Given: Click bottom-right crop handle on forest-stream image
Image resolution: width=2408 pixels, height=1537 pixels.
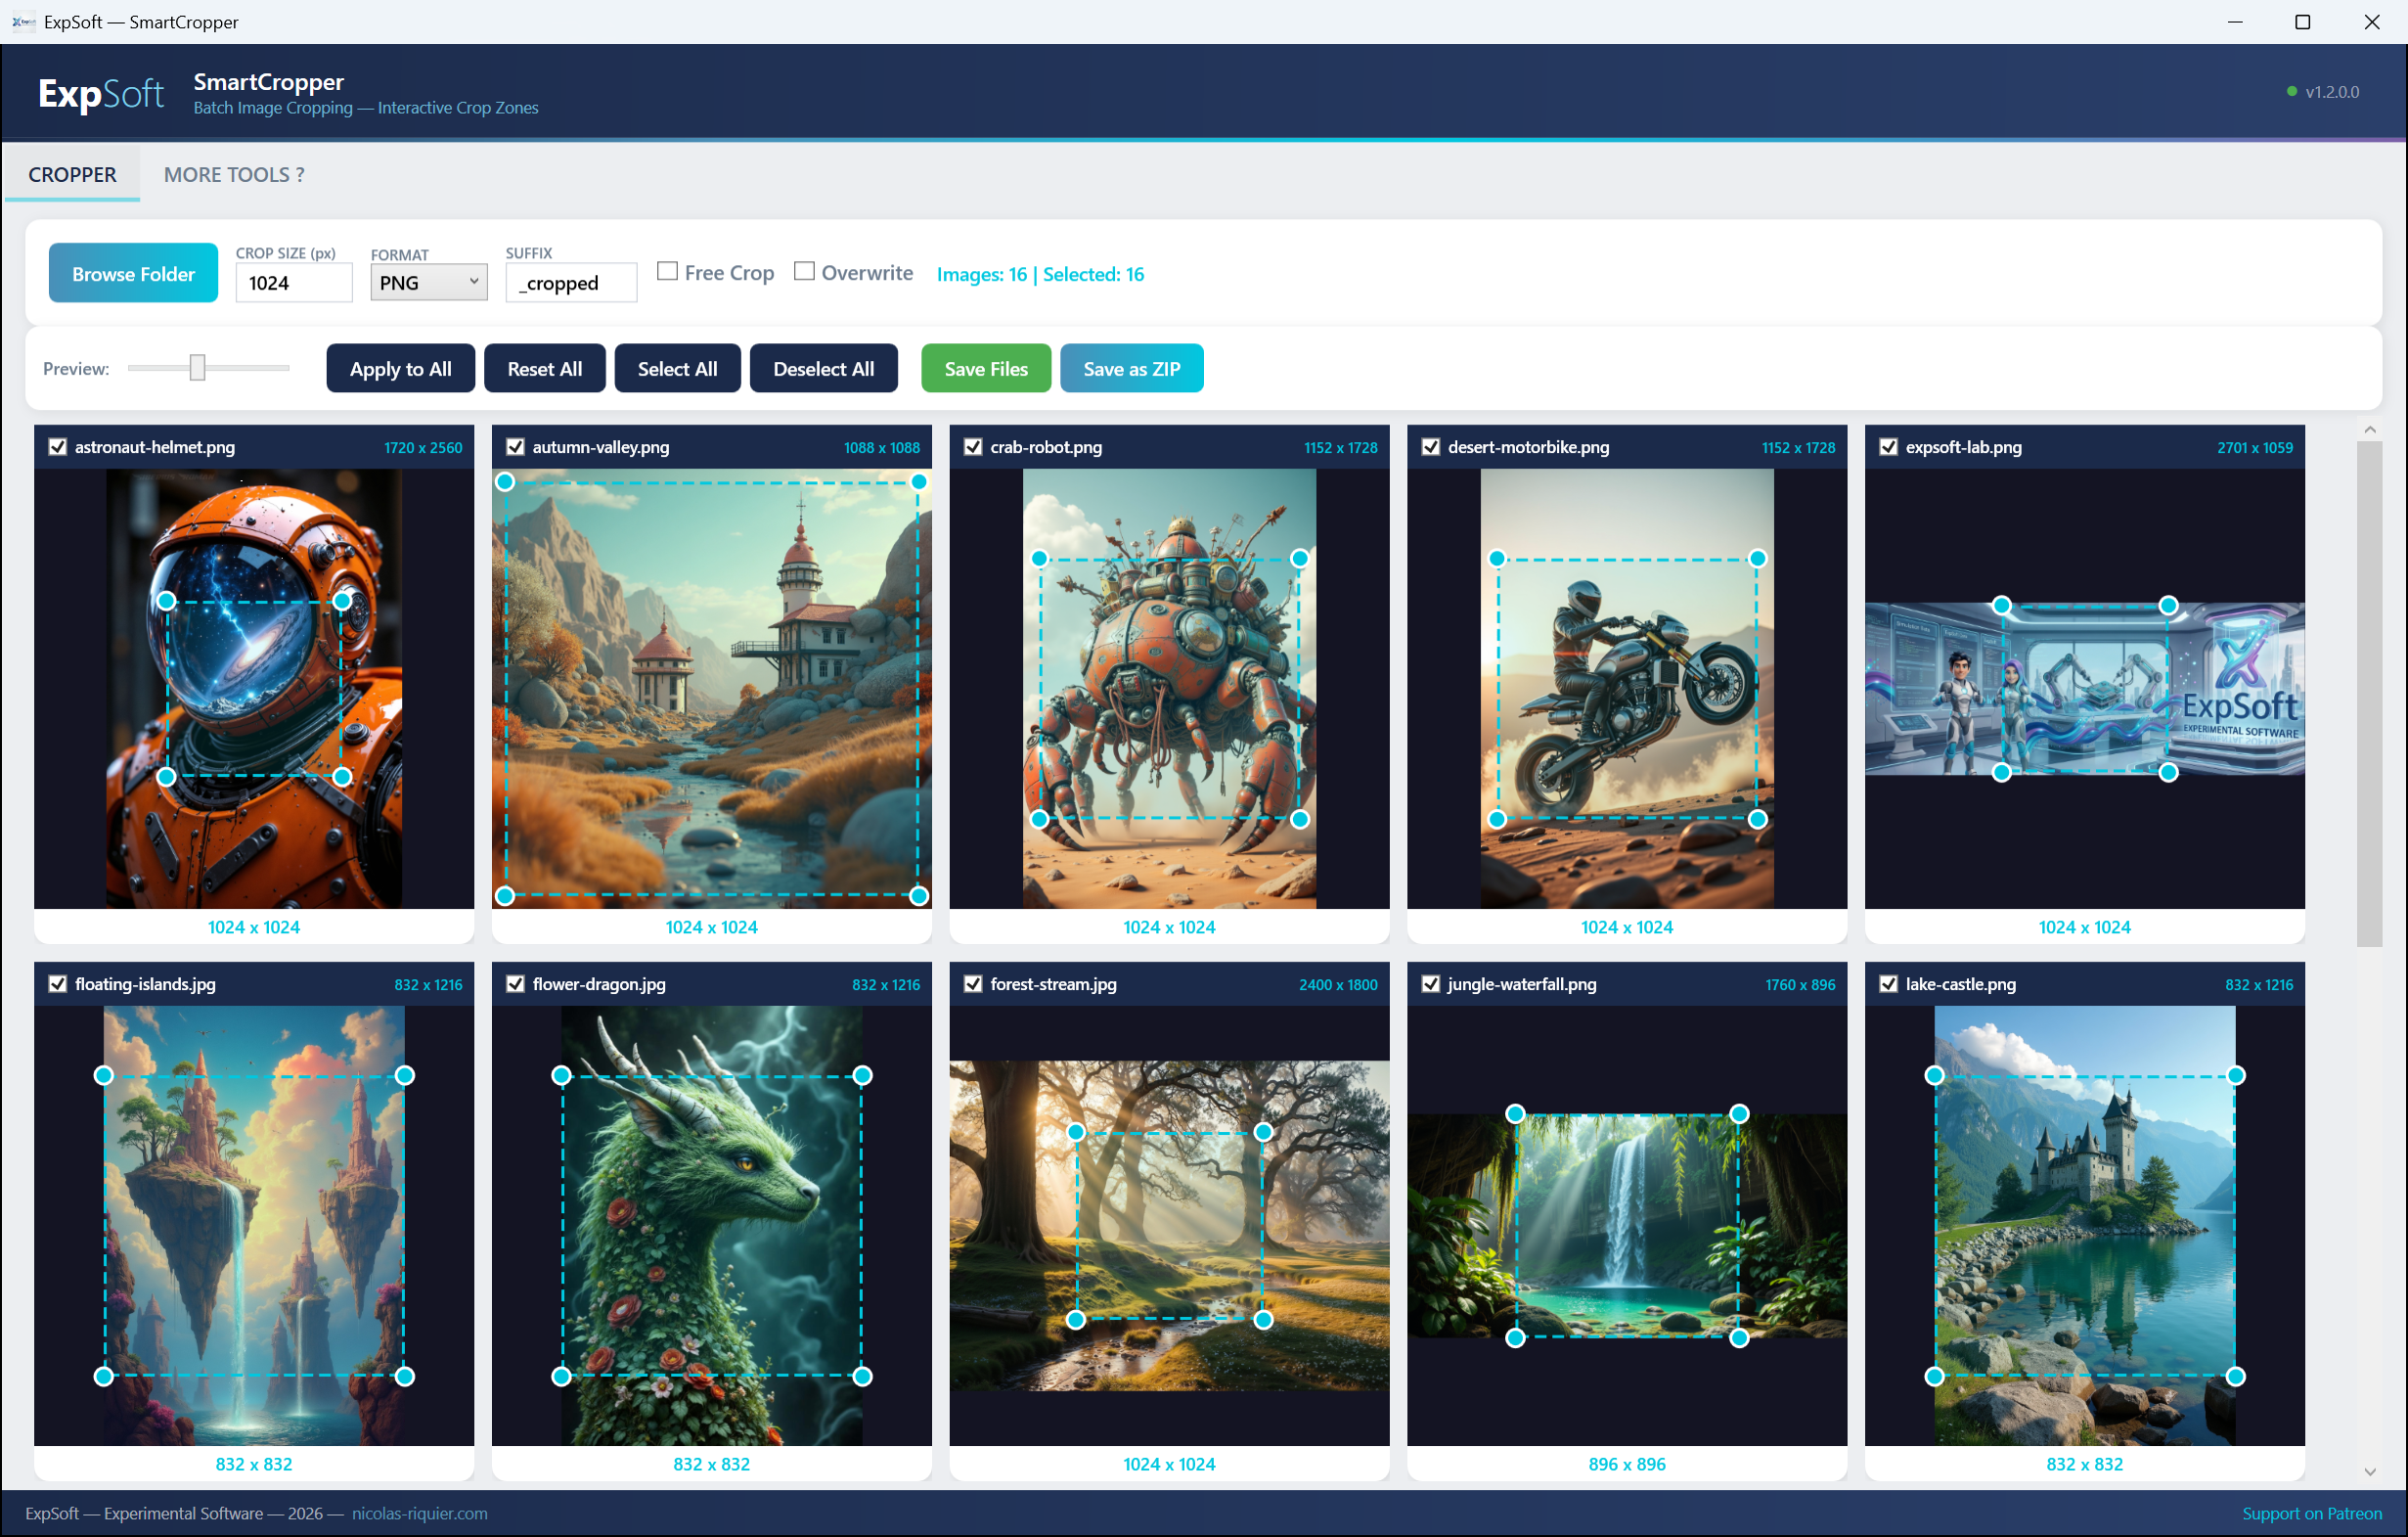Looking at the screenshot, I should 1263,1320.
